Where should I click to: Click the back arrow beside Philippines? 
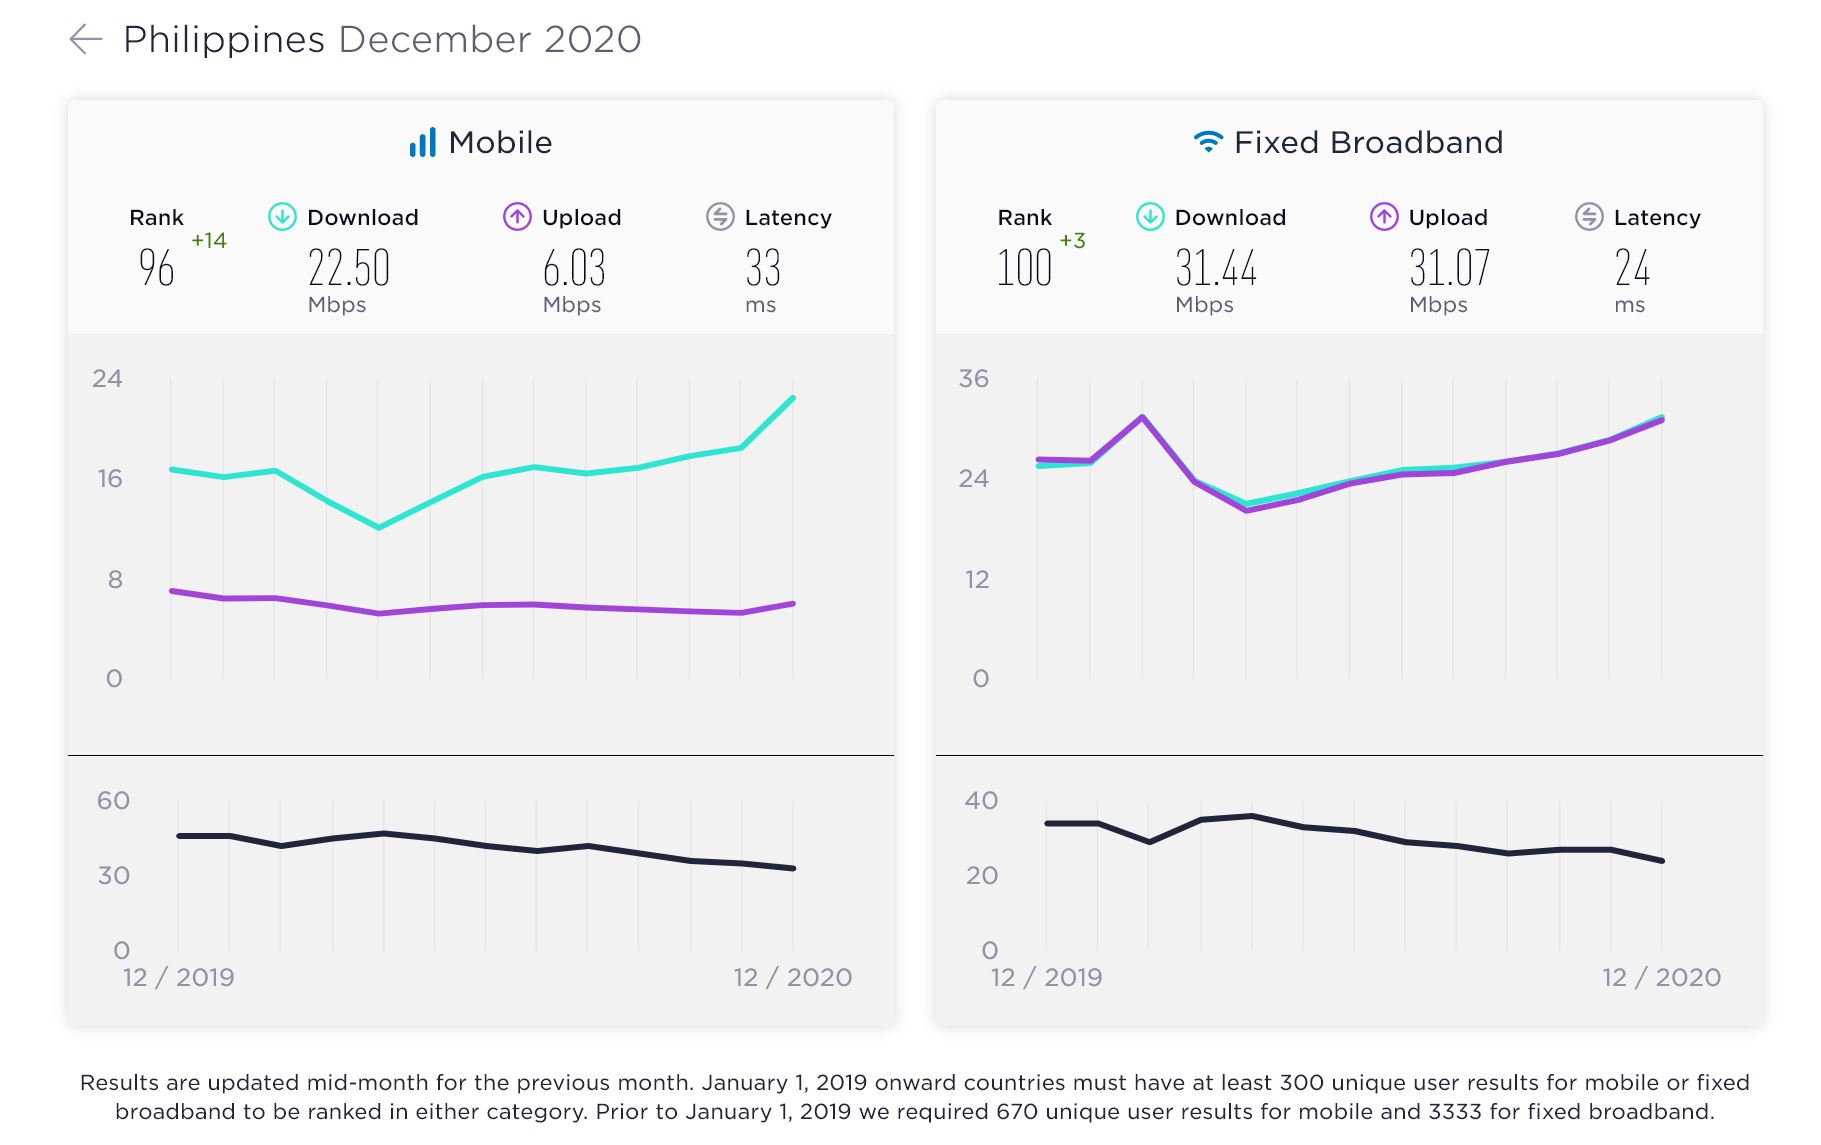[86, 40]
